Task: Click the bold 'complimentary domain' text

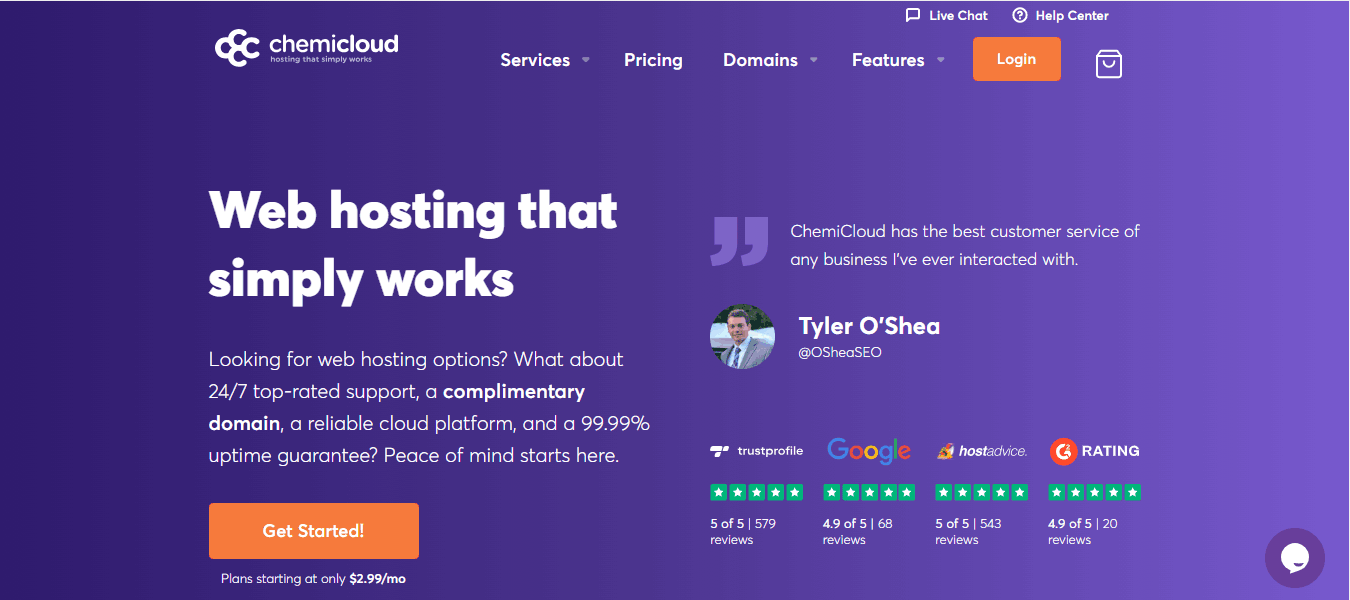Action: pyautogui.click(x=397, y=407)
